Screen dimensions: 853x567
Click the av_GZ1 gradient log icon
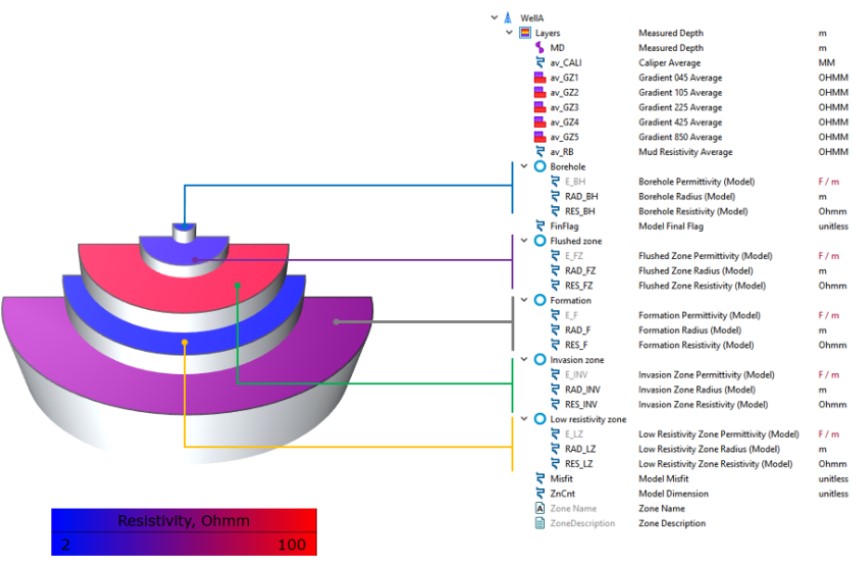pyautogui.click(x=540, y=78)
